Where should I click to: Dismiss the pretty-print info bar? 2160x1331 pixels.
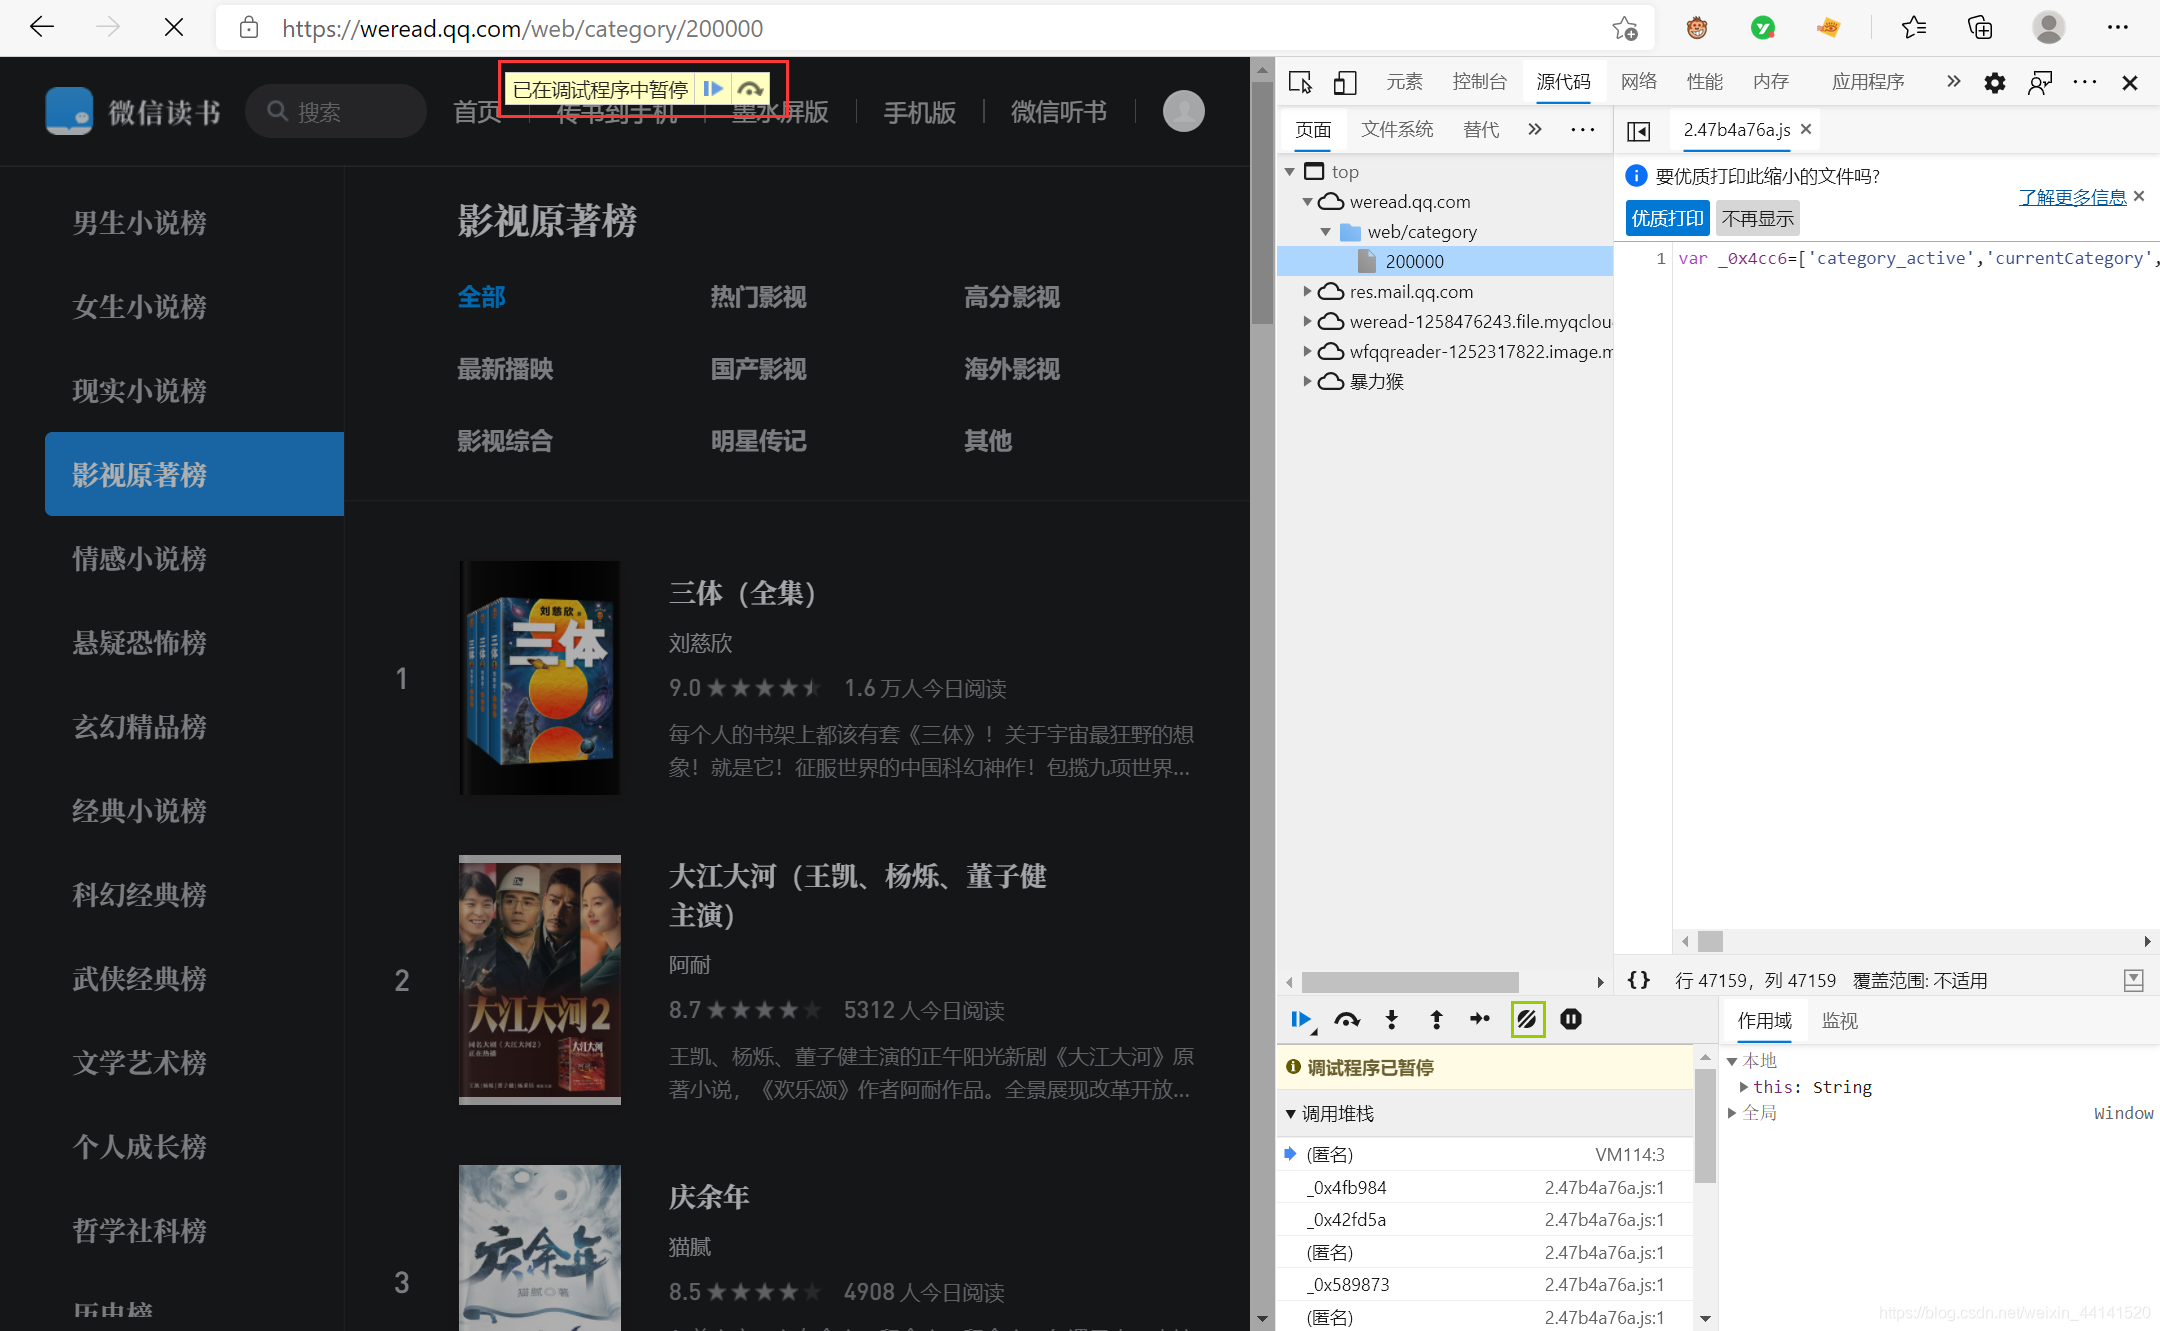(2139, 196)
